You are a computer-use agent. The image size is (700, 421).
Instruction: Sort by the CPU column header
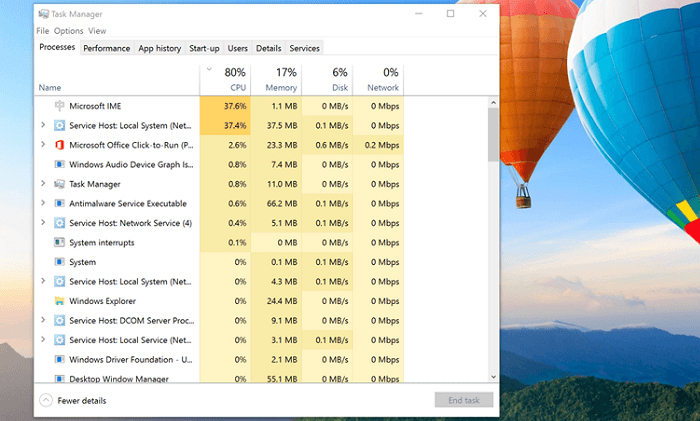tap(225, 79)
